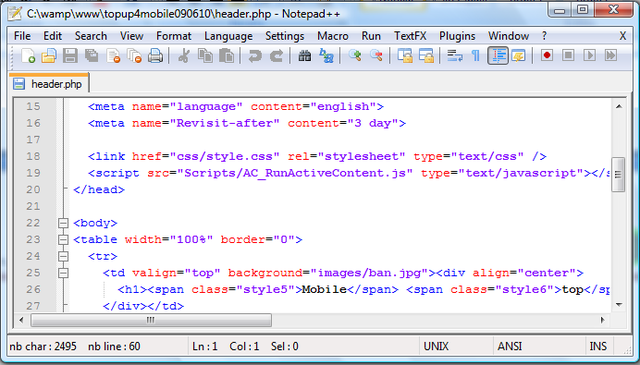Click vertical scrollbar up arrow

[619, 107]
